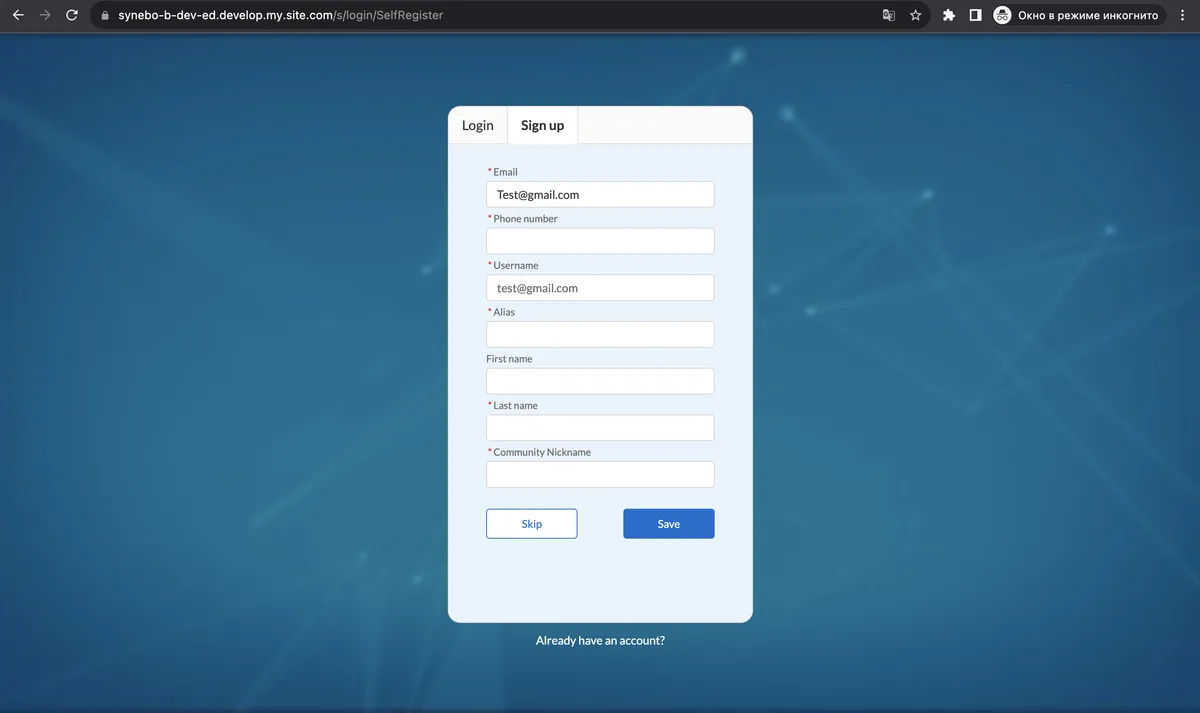
Task: Click the Username field label
Action: click(515, 265)
